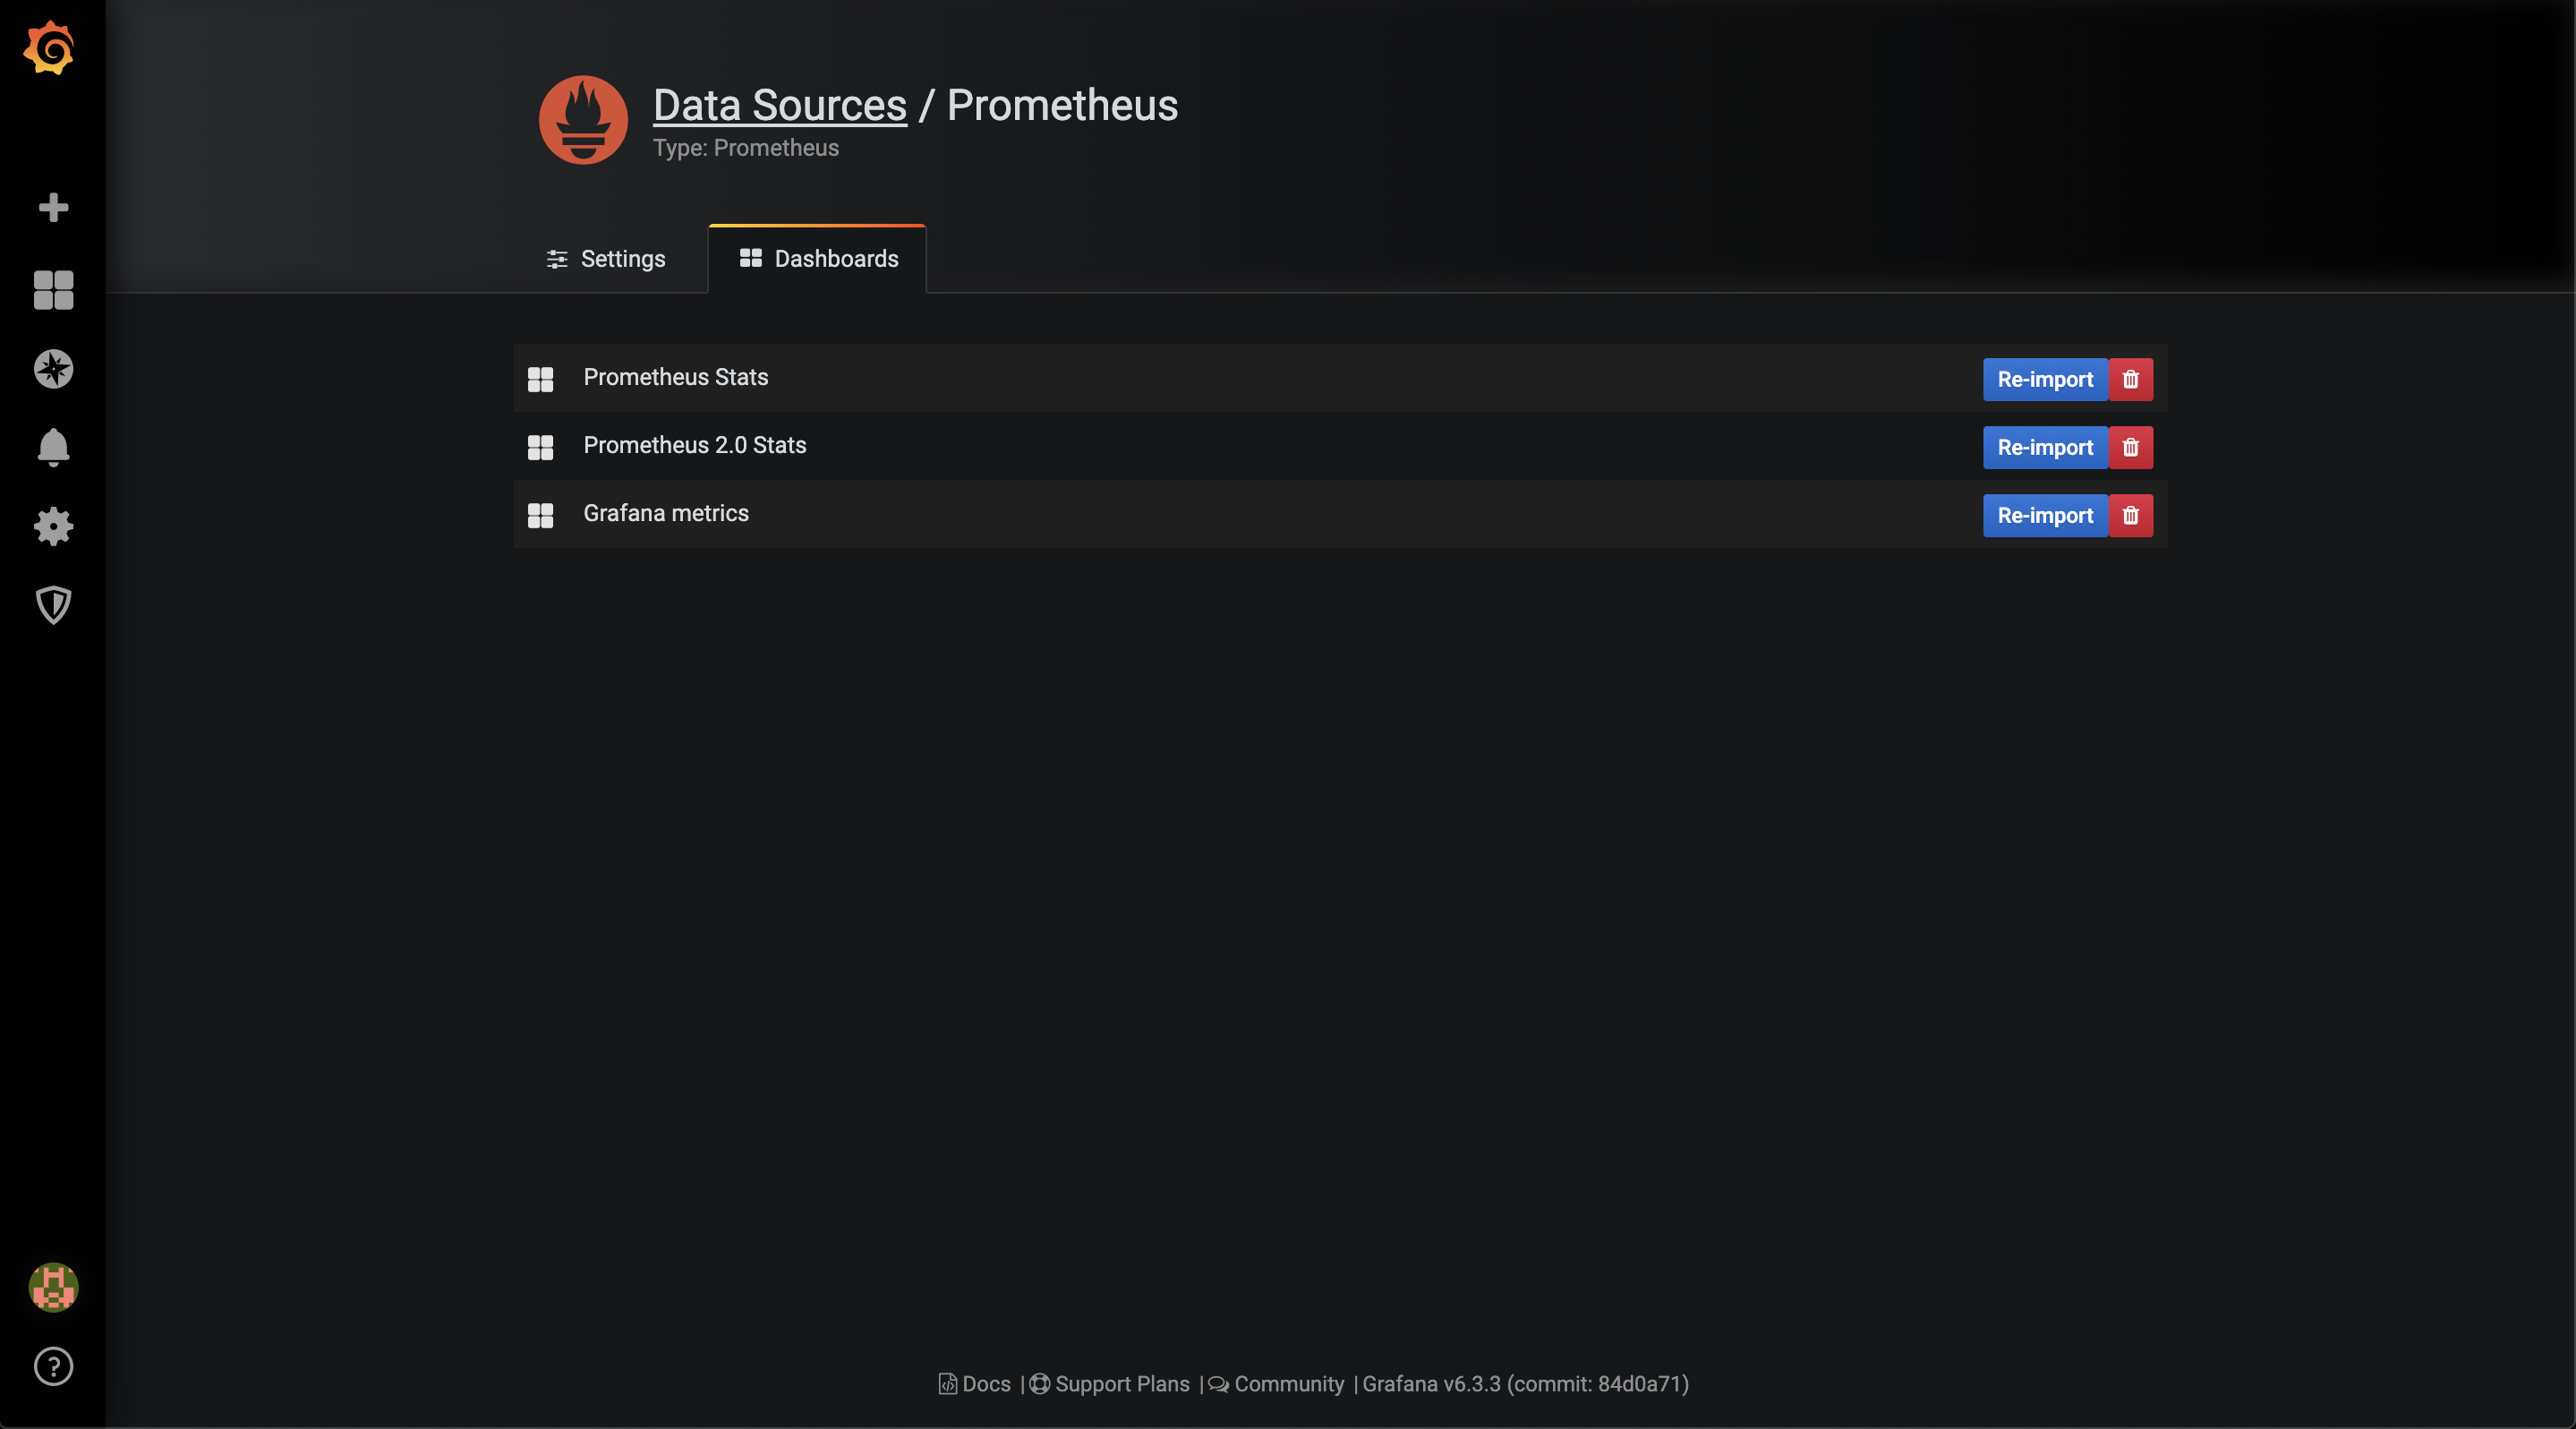
Task: Select the Dashboards tab
Action: coord(818,258)
